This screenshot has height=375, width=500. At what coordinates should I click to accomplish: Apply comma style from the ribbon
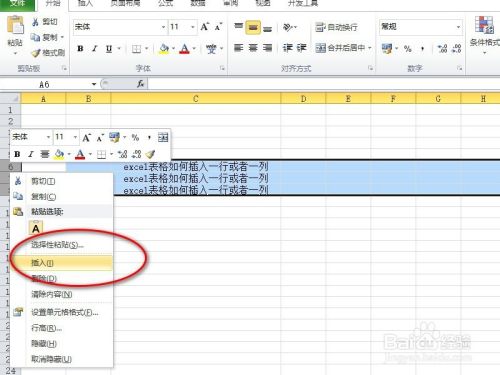click(422, 49)
